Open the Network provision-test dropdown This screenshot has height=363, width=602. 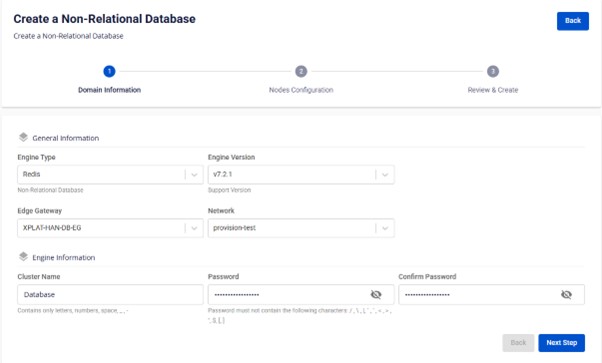point(301,228)
